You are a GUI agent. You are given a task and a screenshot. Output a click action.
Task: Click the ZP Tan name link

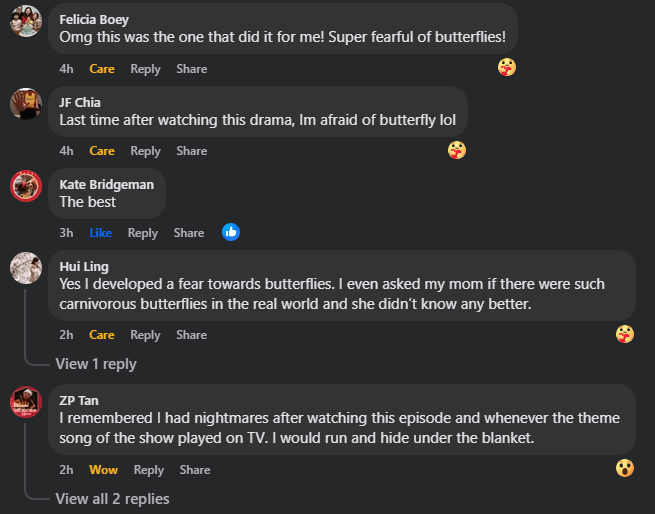coord(78,400)
